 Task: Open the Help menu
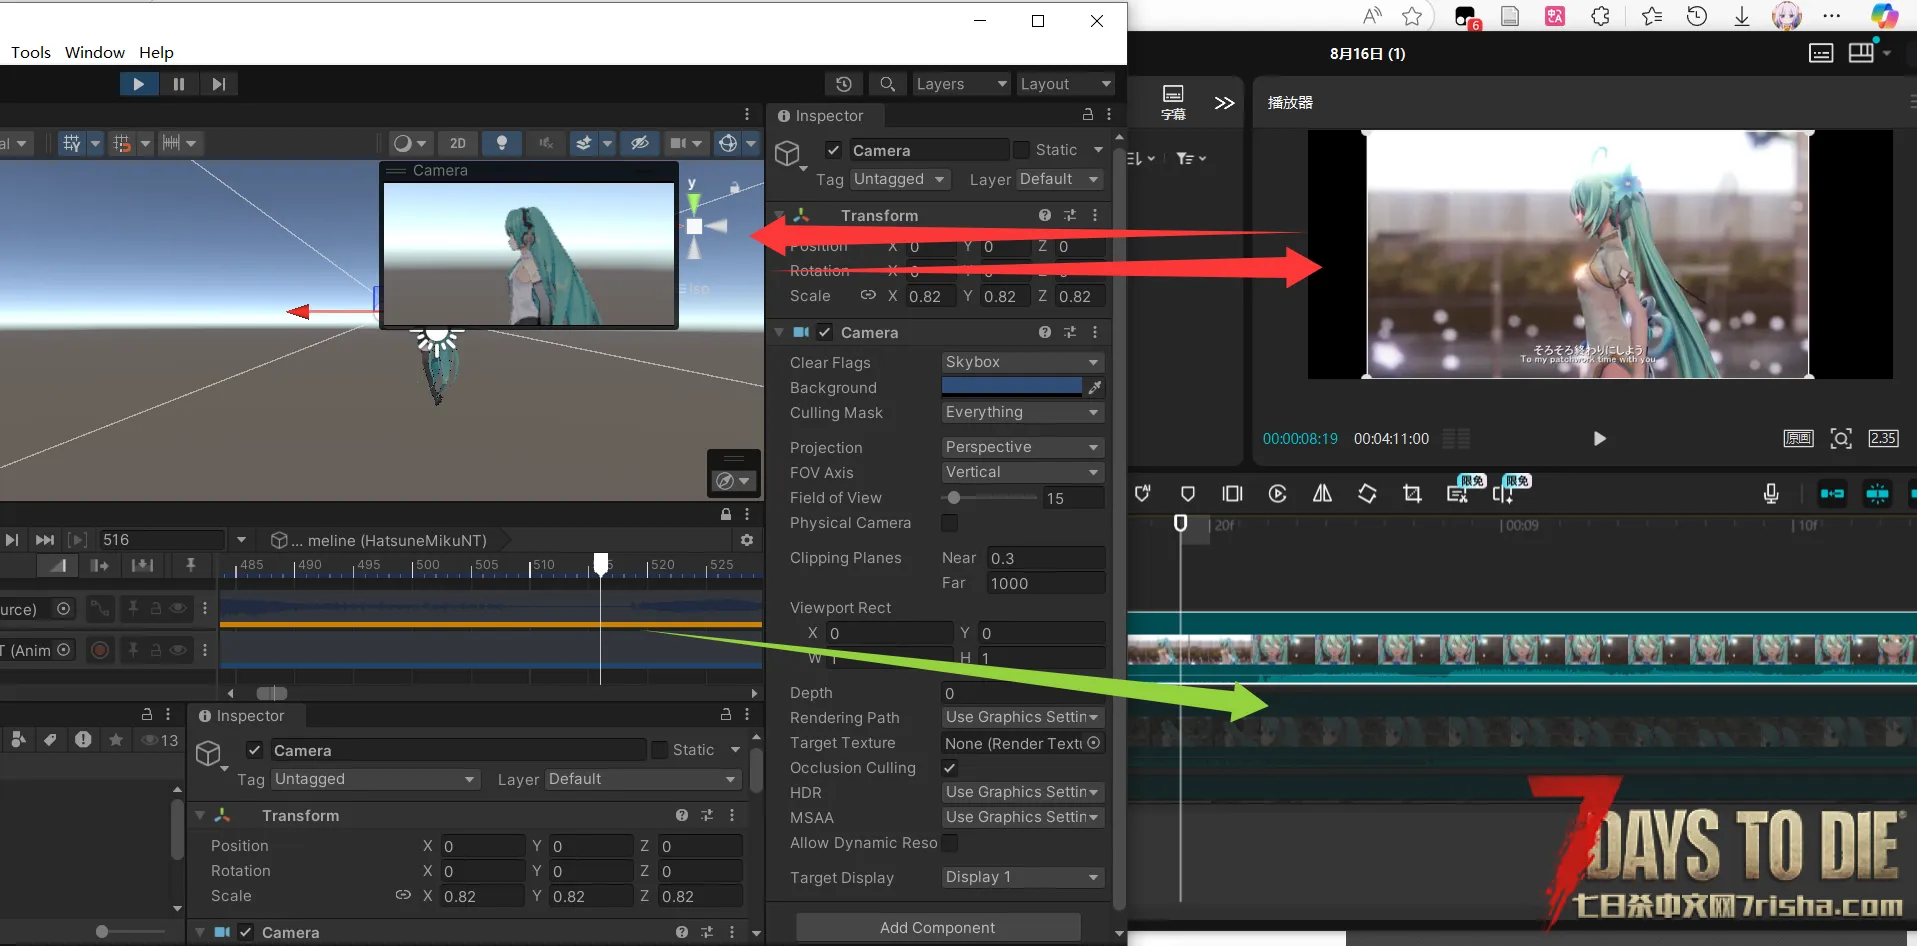coord(156,52)
